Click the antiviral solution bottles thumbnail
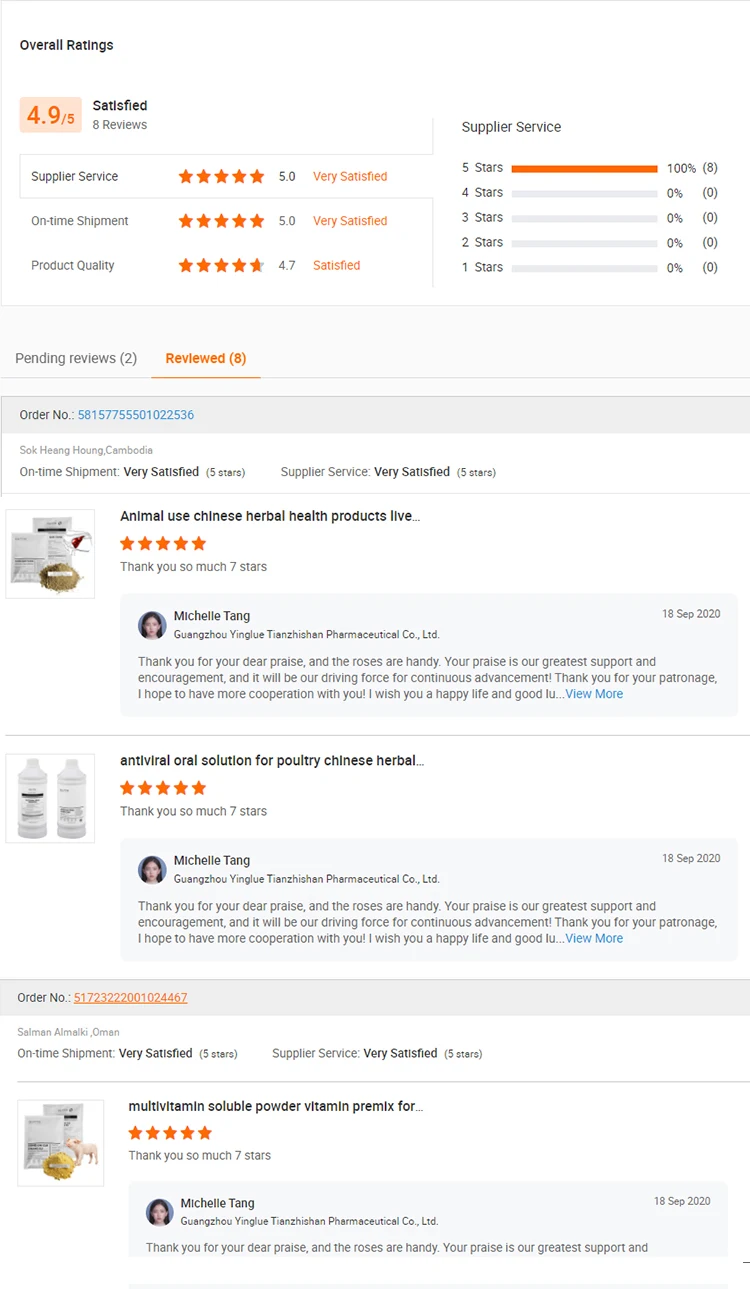Screen dimensions: 750x1289 [50, 798]
